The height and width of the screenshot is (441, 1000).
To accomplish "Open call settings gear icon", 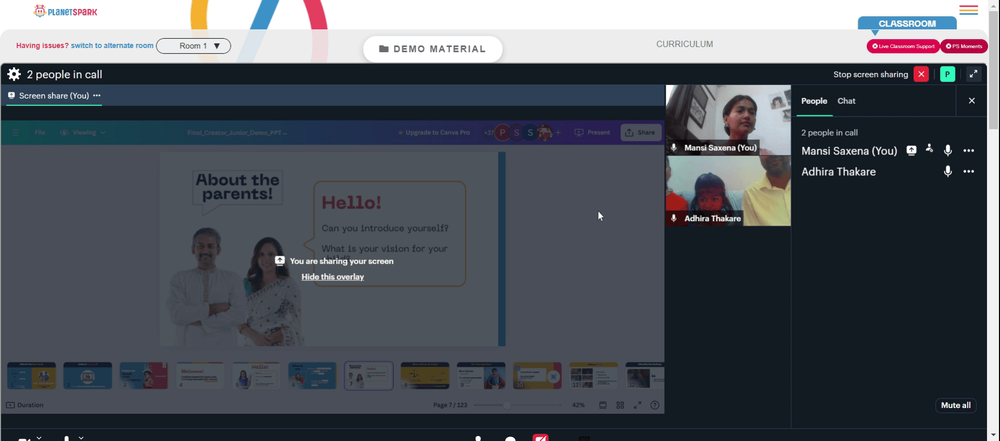I will [x=14, y=75].
